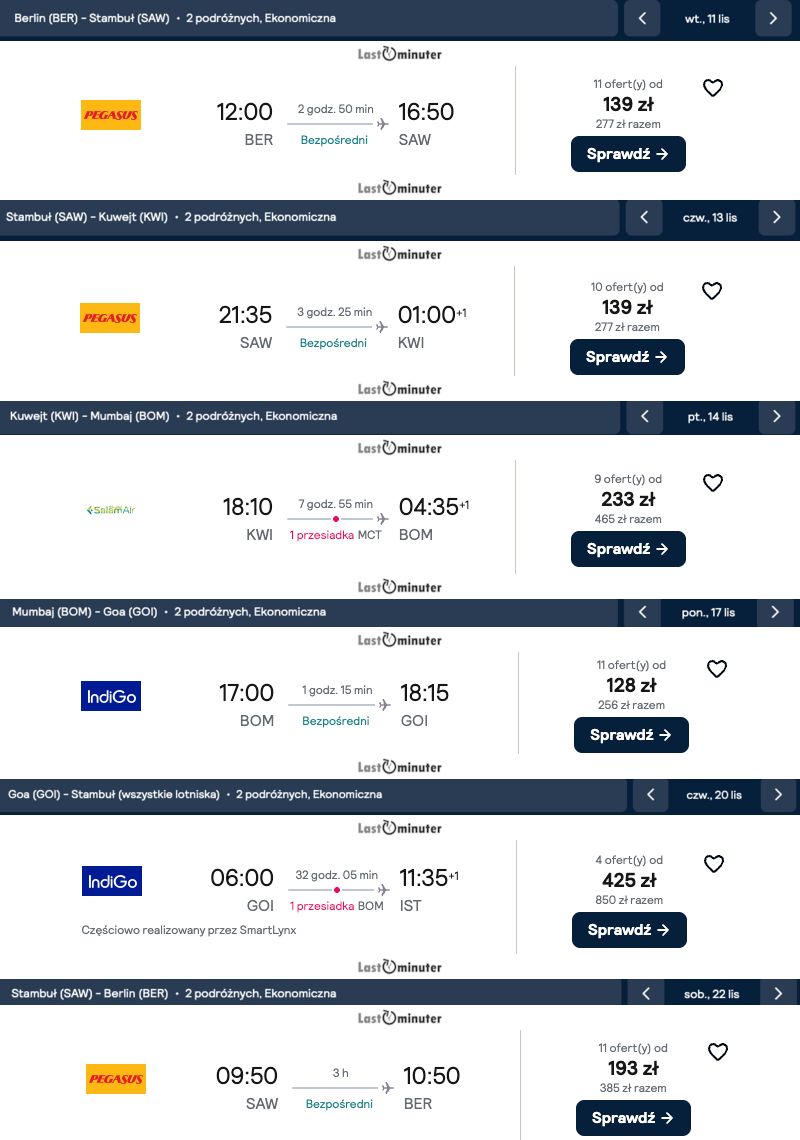Select next date after pt., 14 lis
Viewport: 800px width, 1140px height.
point(777,417)
